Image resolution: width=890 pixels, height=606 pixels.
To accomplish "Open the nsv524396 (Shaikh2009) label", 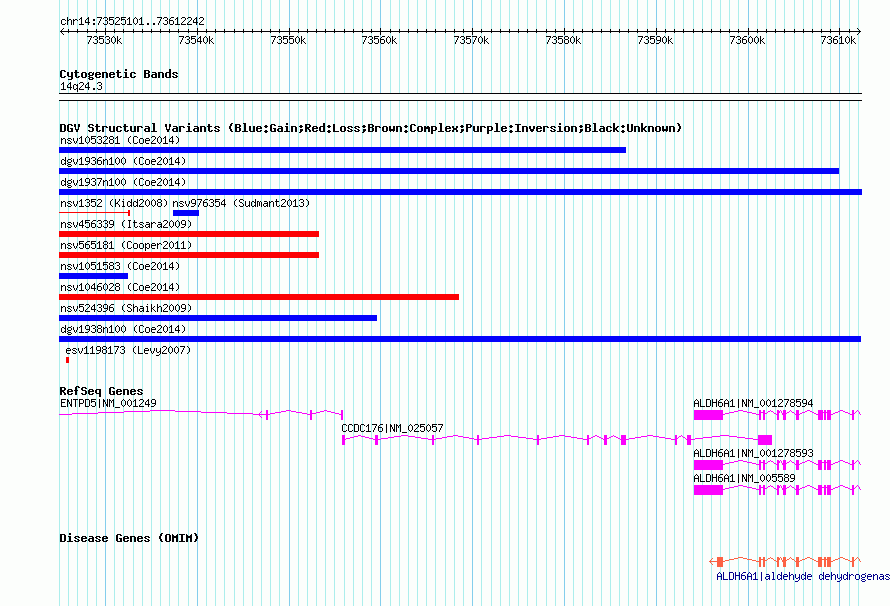I will pyautogui.click(x=126, y=308).
